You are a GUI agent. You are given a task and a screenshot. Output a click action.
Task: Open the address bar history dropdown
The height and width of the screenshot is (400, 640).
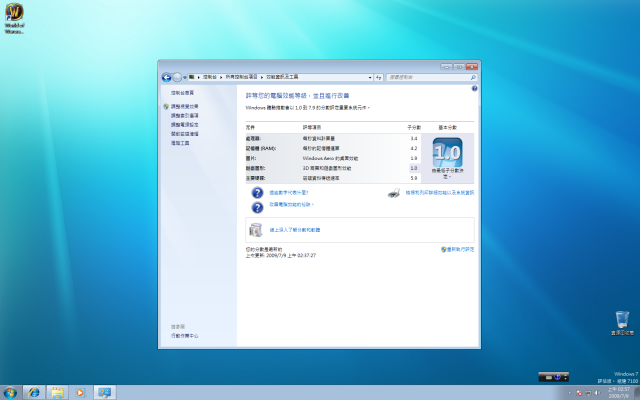click(370, 77)
